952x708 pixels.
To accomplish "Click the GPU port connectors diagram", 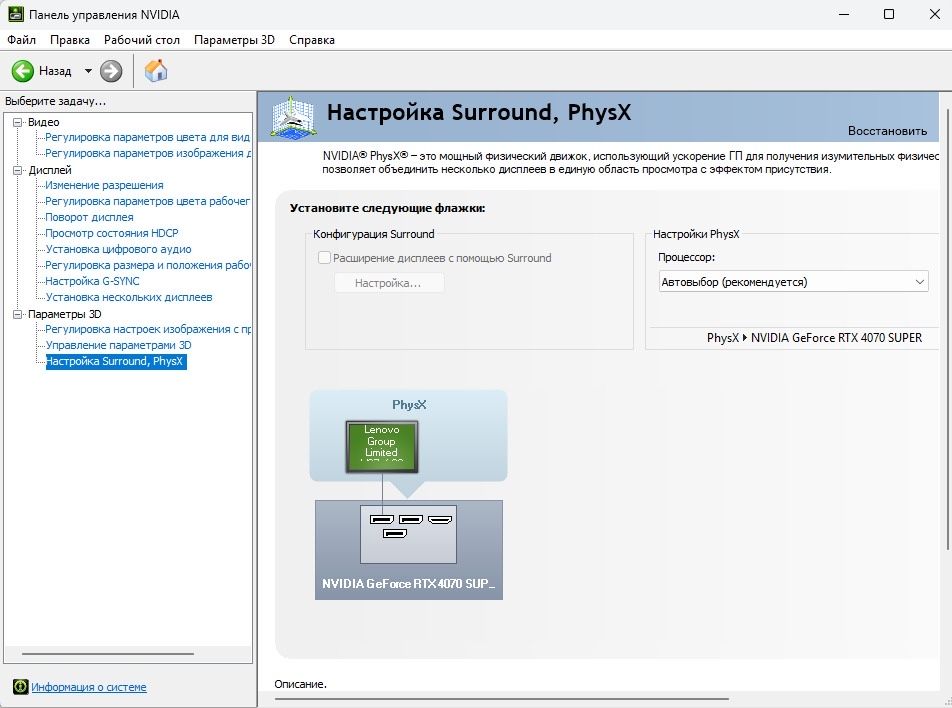I will tap(408, 534).
